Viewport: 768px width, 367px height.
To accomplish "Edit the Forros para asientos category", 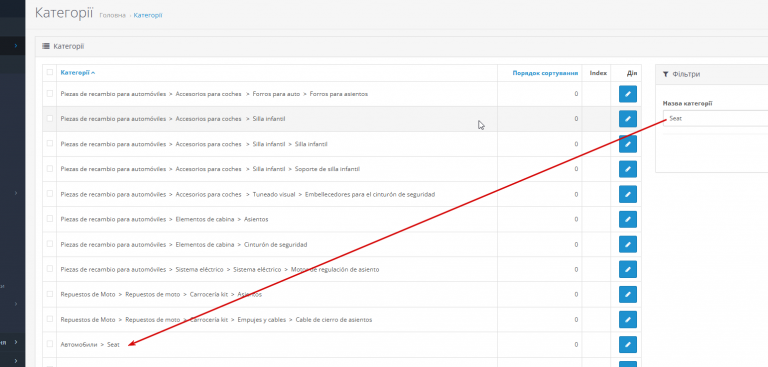I will pos(627,94).
